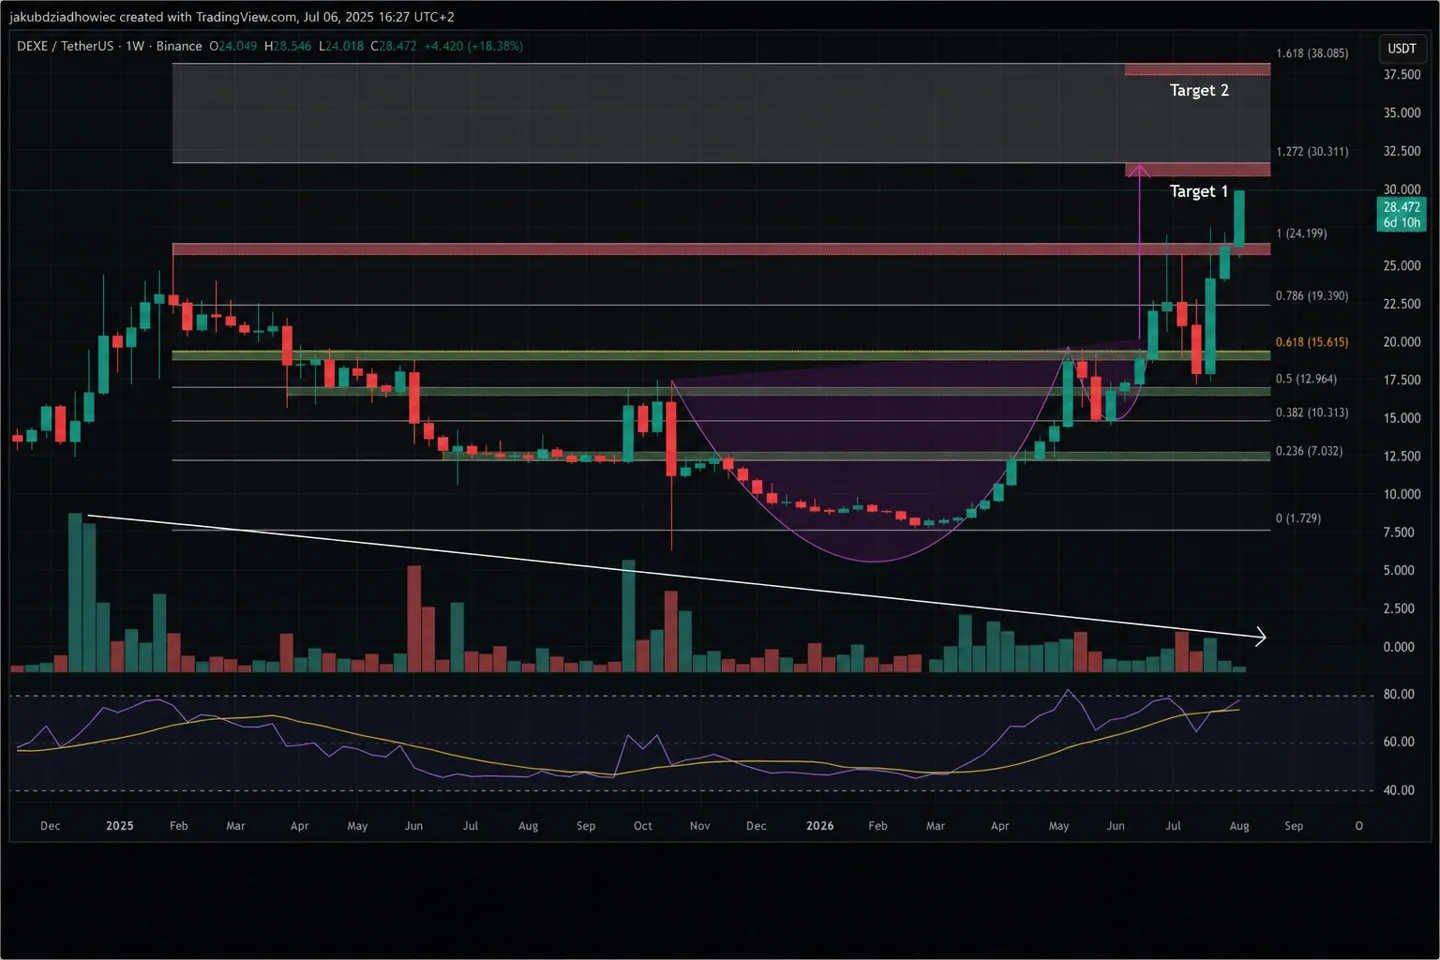The height and width of the screenshot is (960, 1440).
Task: Click the 2025 year label on time axis
Action: pos(120,826)
